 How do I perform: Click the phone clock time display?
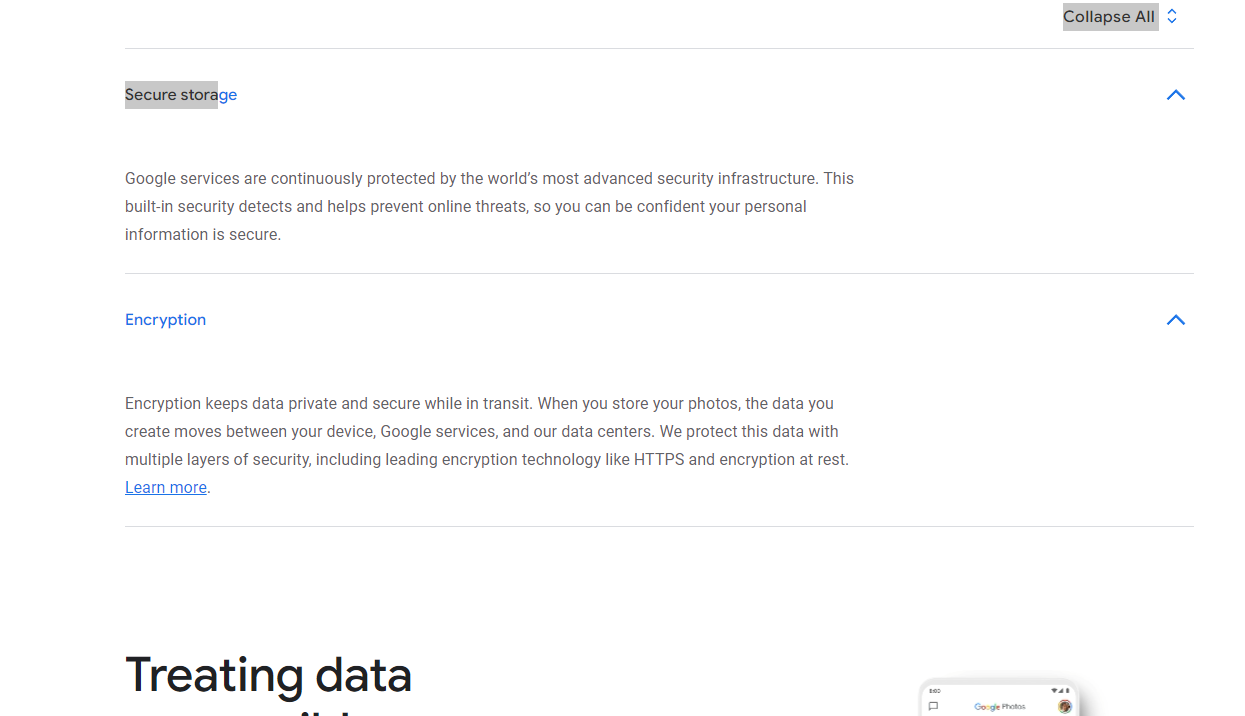pyautogui.click(x=934, y=691)
